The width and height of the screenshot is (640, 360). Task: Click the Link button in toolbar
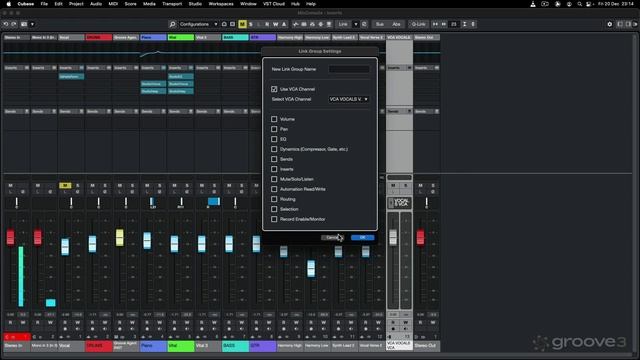(x=343, y=24)
